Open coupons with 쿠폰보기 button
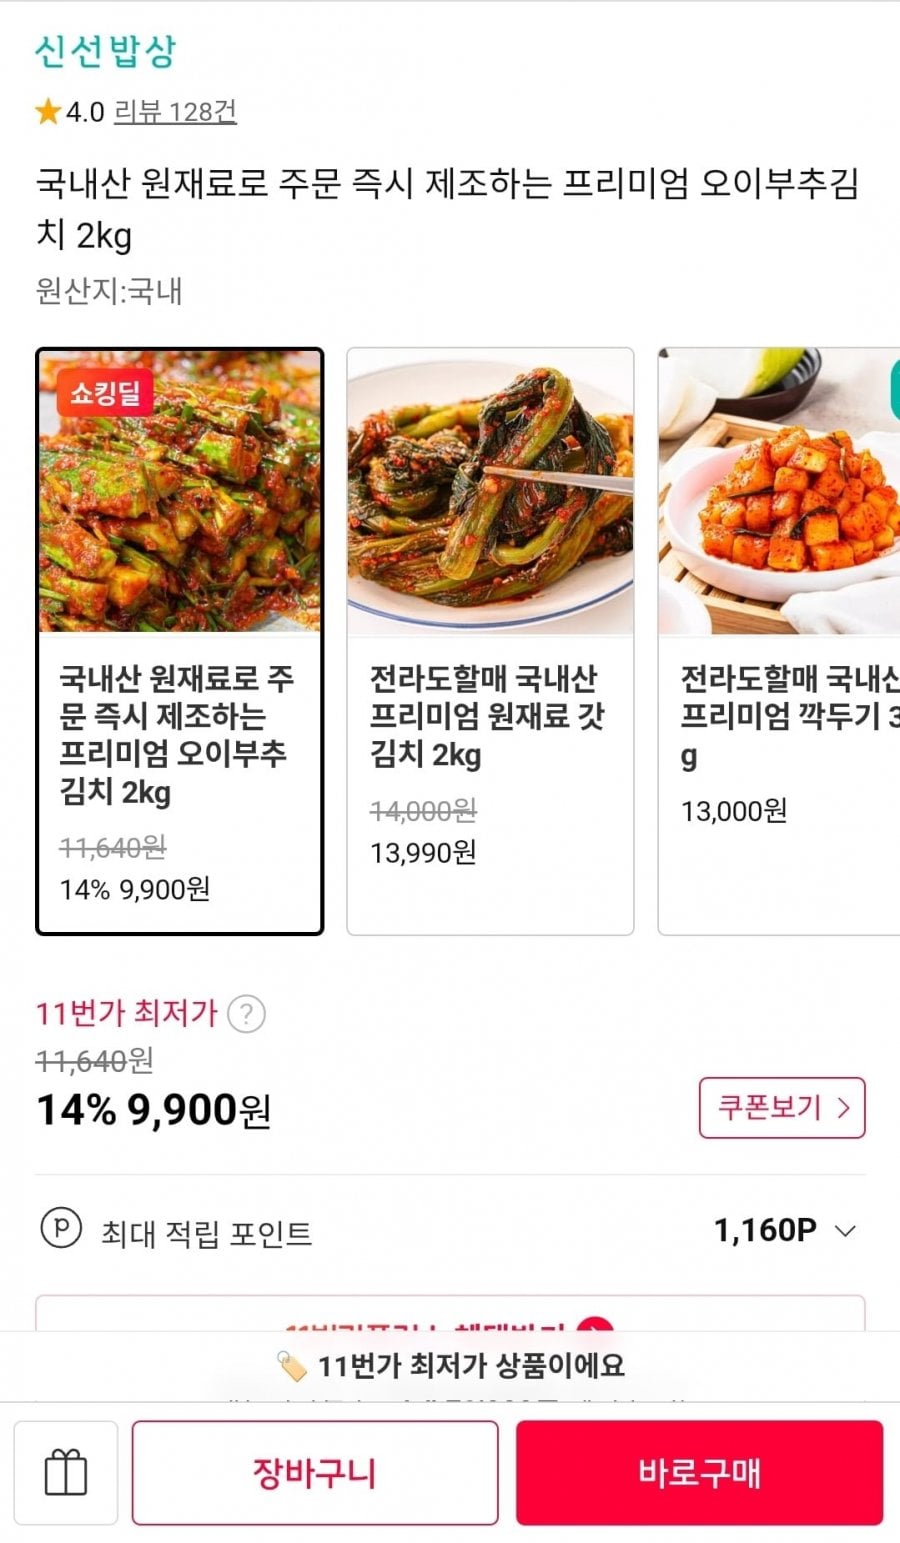This screenshot has width=900, height=1543. [781, 1107]
